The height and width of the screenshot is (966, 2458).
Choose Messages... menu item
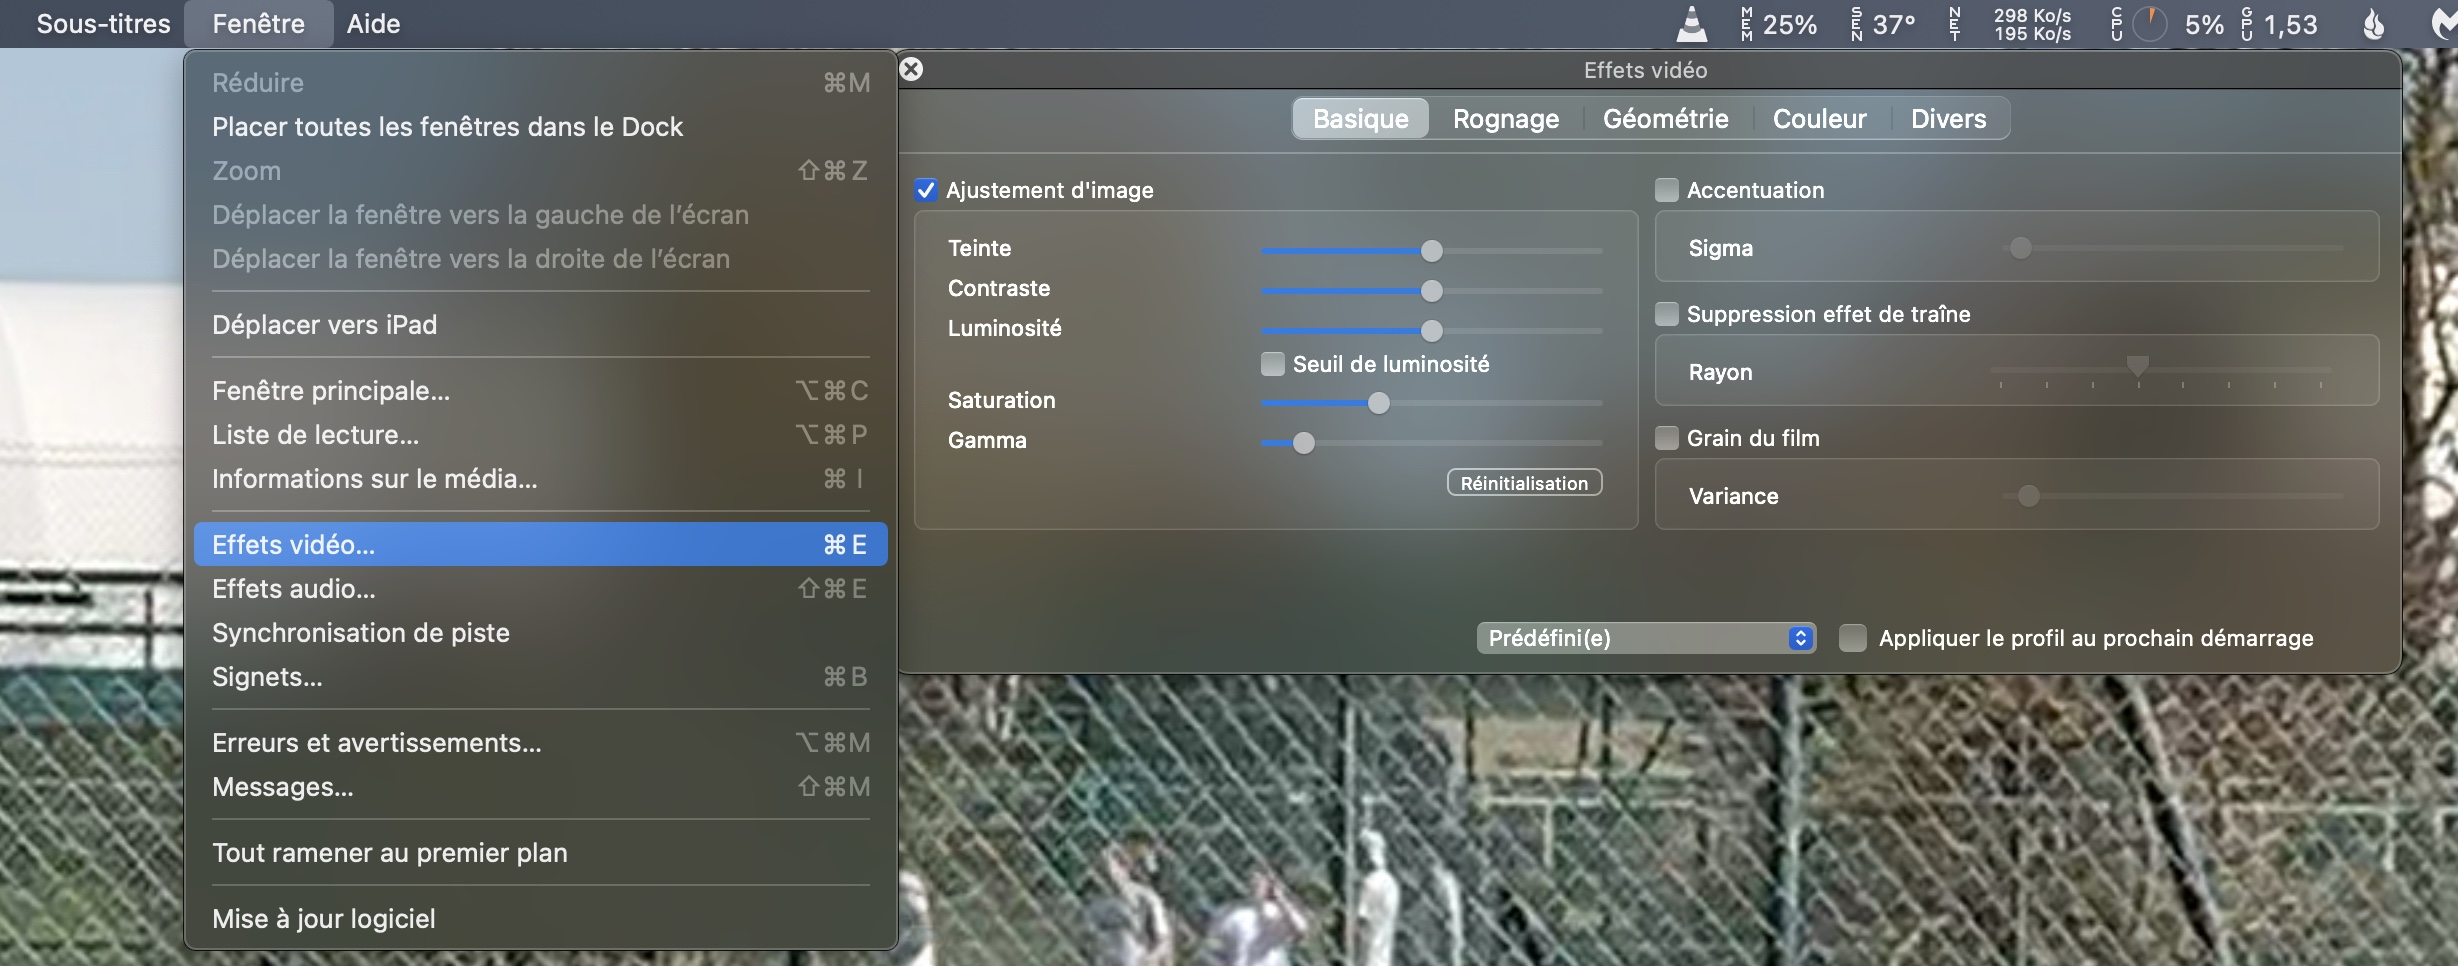click(541, 787)
